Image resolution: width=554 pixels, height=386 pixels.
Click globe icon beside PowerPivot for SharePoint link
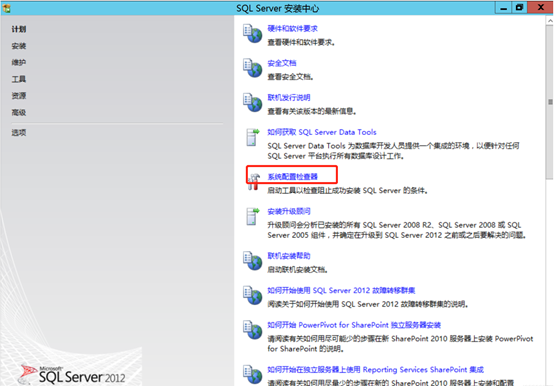pyautogui.click(x=252, y=330)
